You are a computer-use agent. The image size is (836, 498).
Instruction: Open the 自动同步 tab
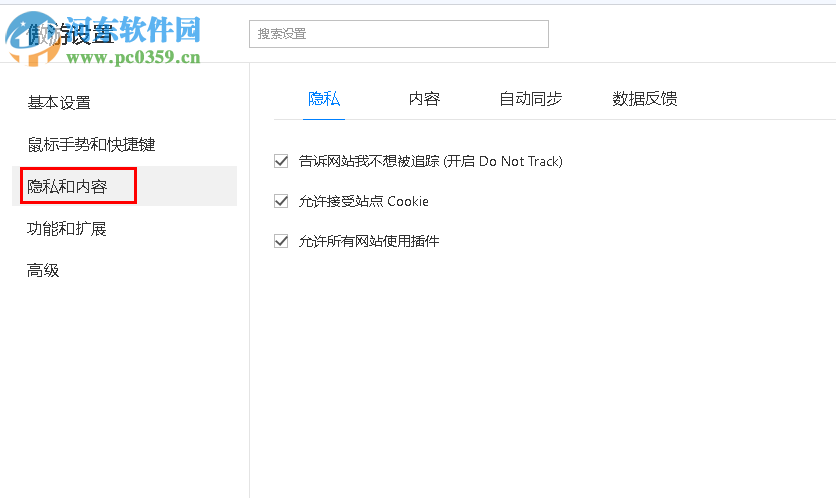pyautogui.click(x=530, y=99)
